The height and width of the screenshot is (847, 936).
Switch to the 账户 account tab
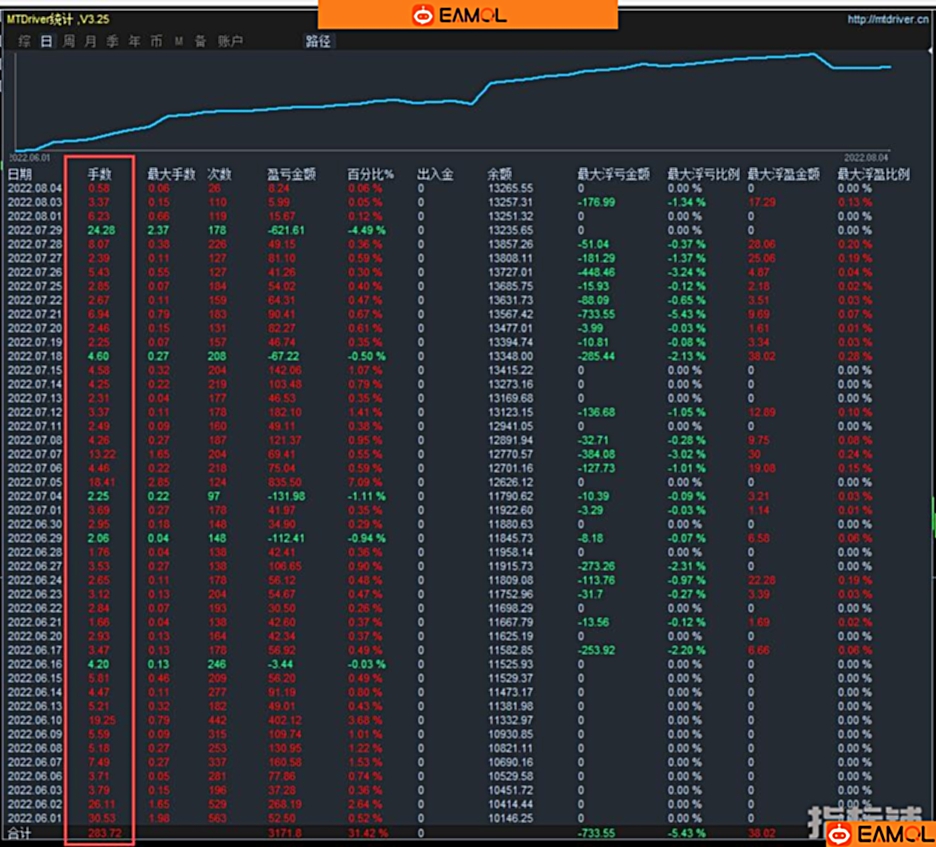point(230,41)
